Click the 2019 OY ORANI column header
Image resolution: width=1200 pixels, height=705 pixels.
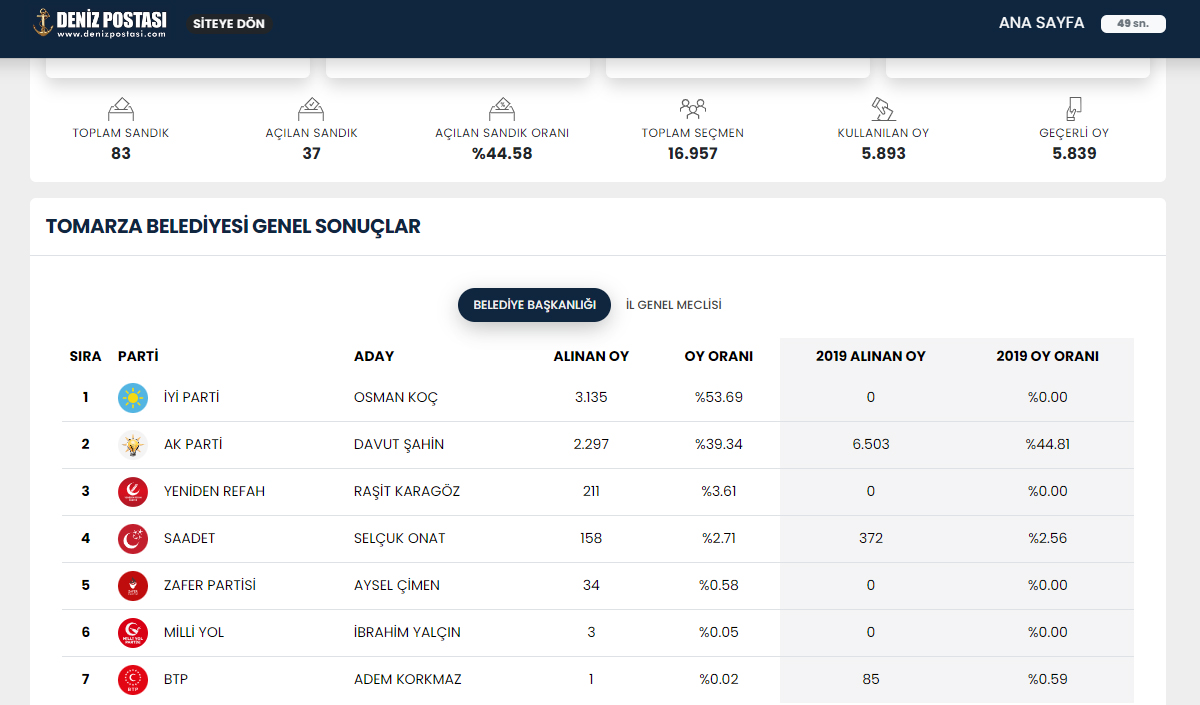point(1048,356)
